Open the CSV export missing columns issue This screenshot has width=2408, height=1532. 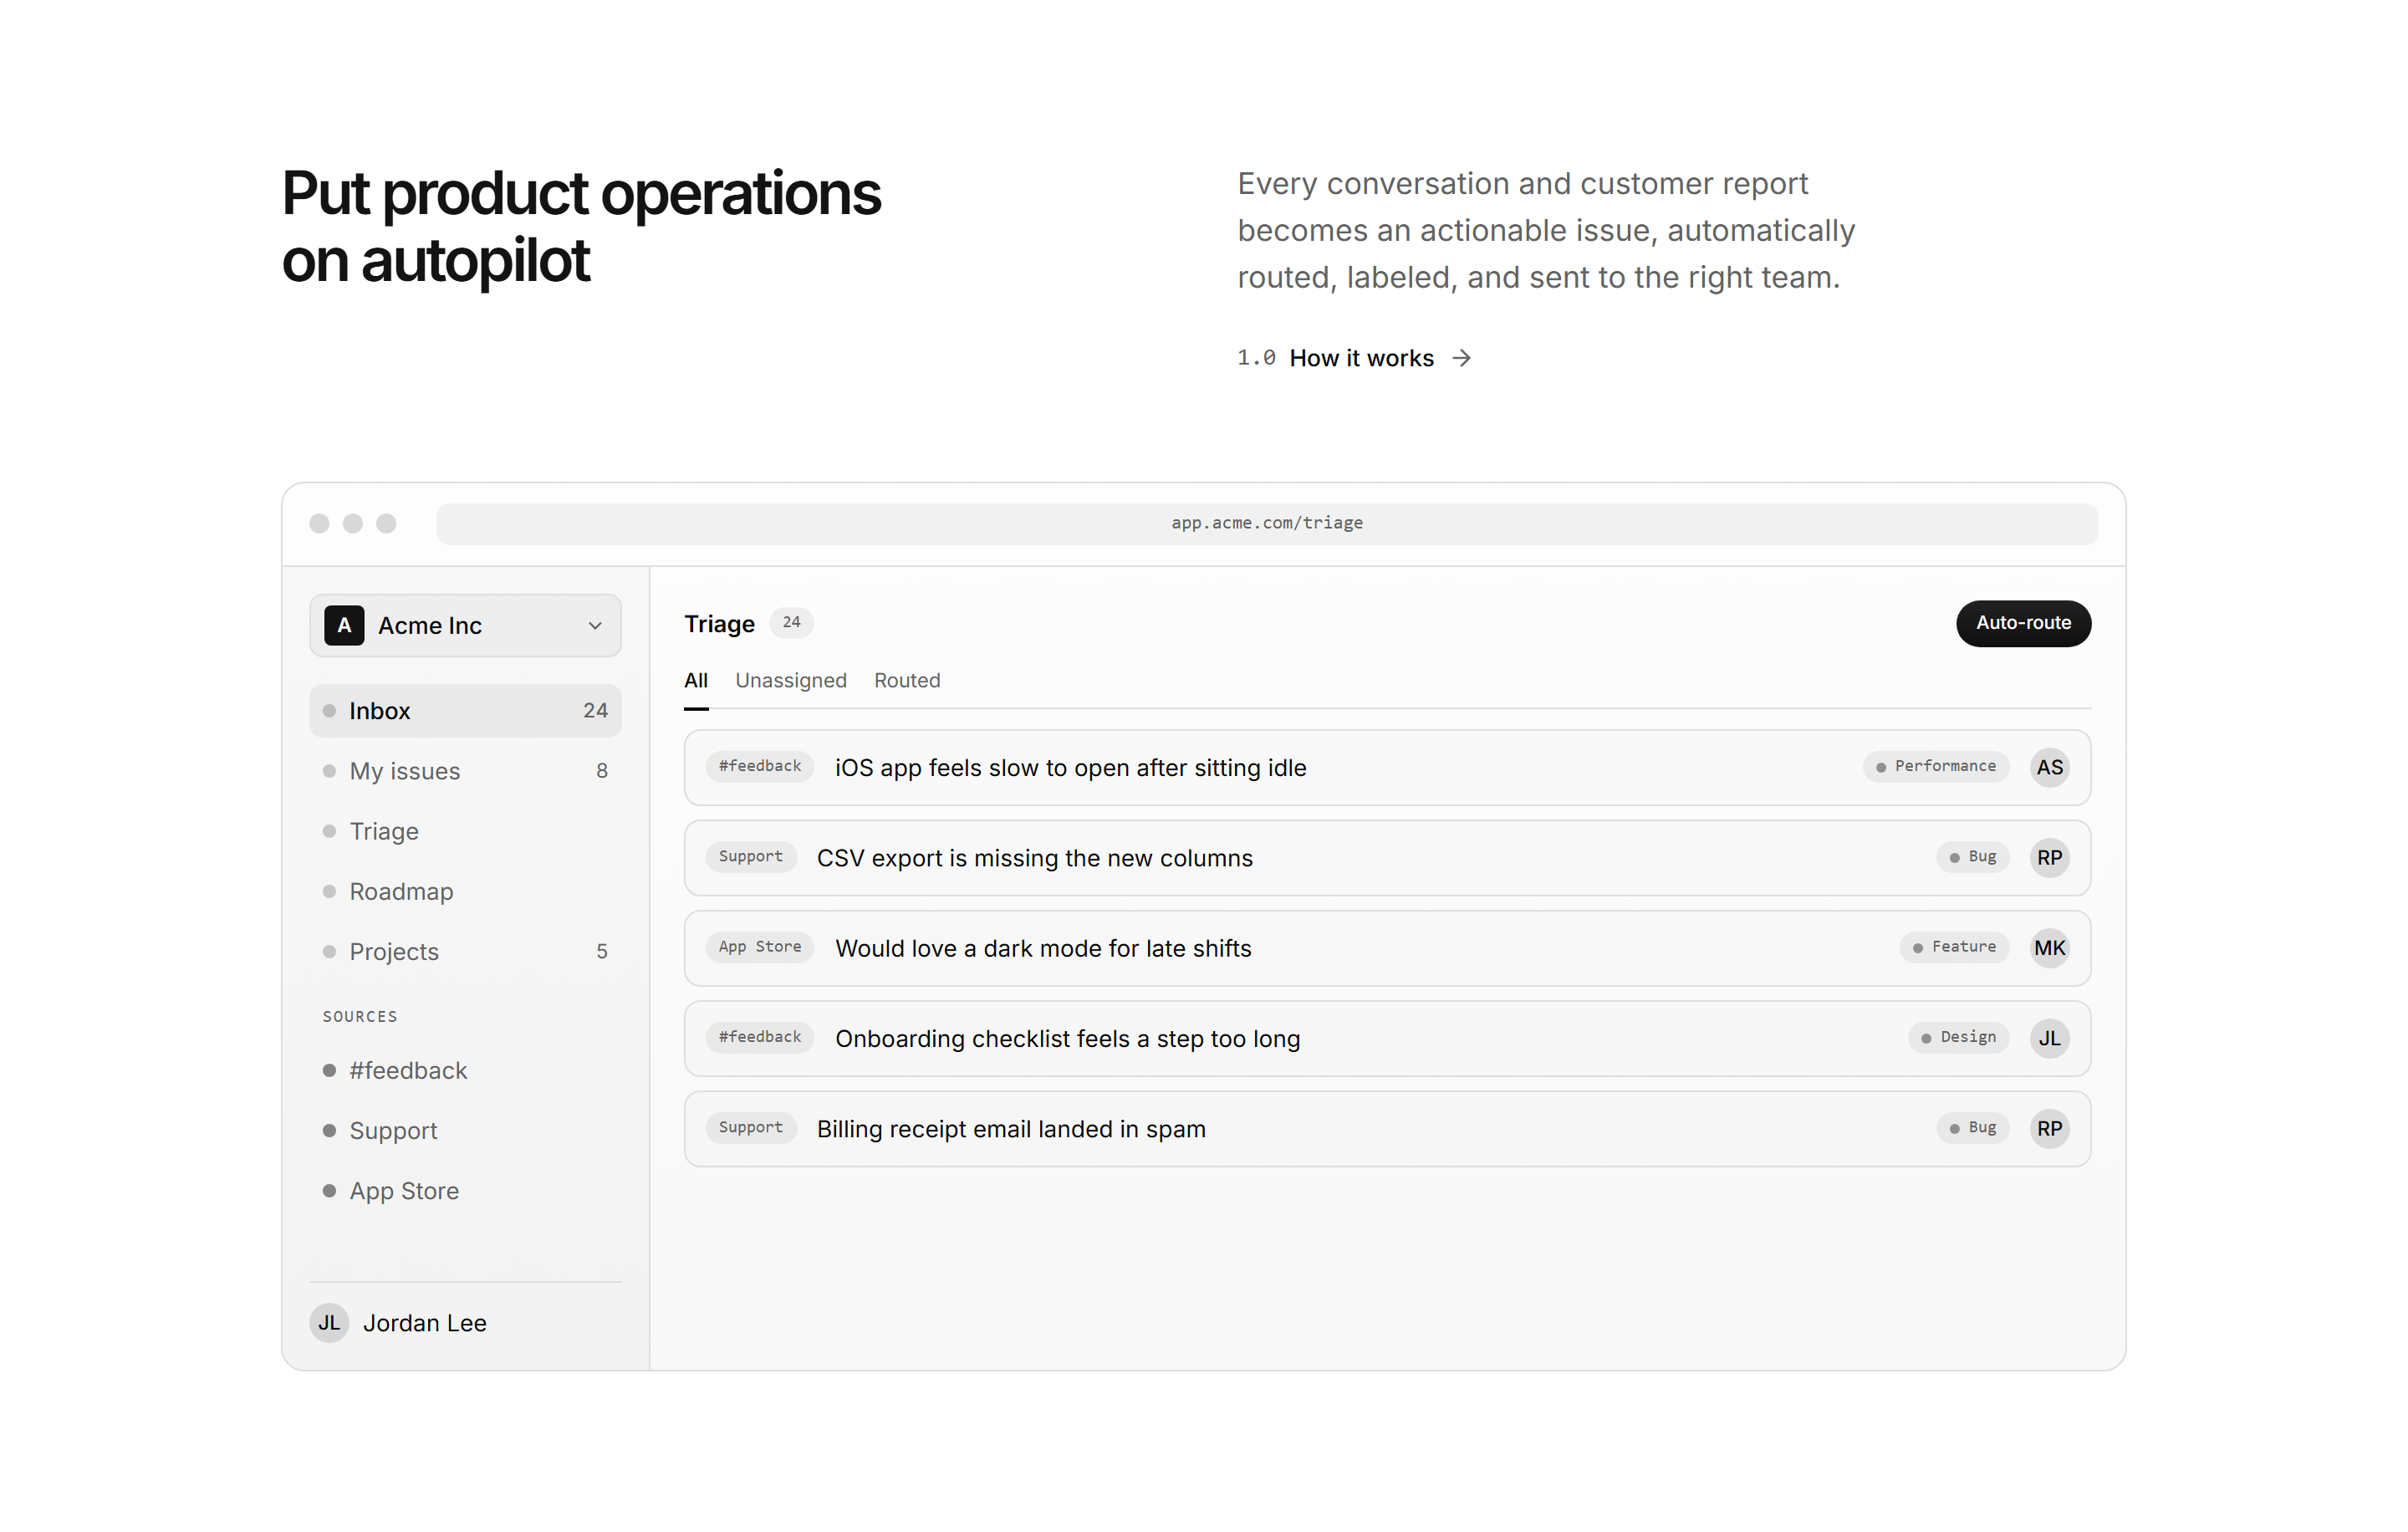[x=1387, y=858]
